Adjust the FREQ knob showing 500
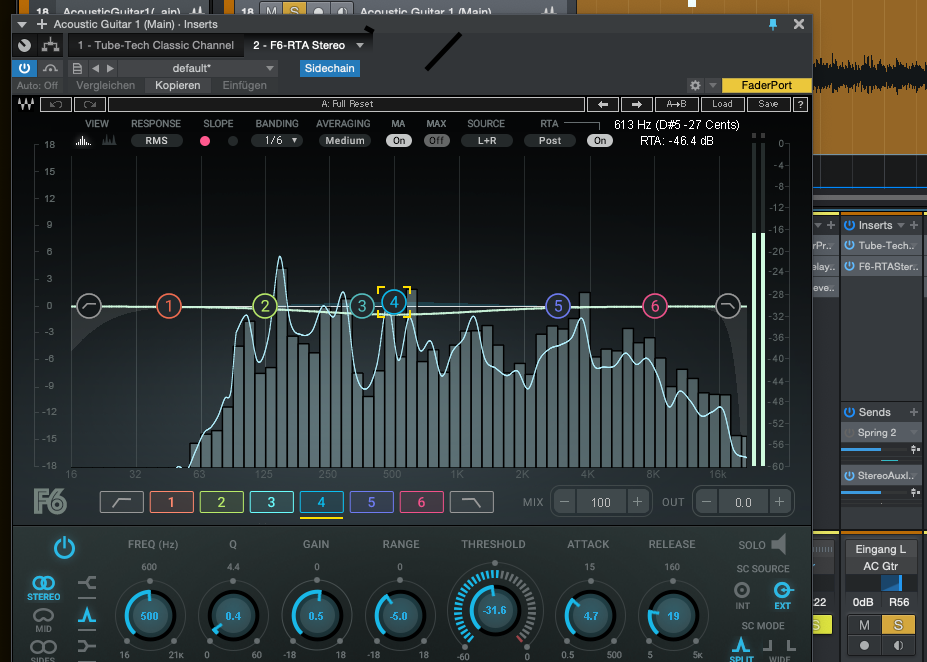 pos(149,616)
